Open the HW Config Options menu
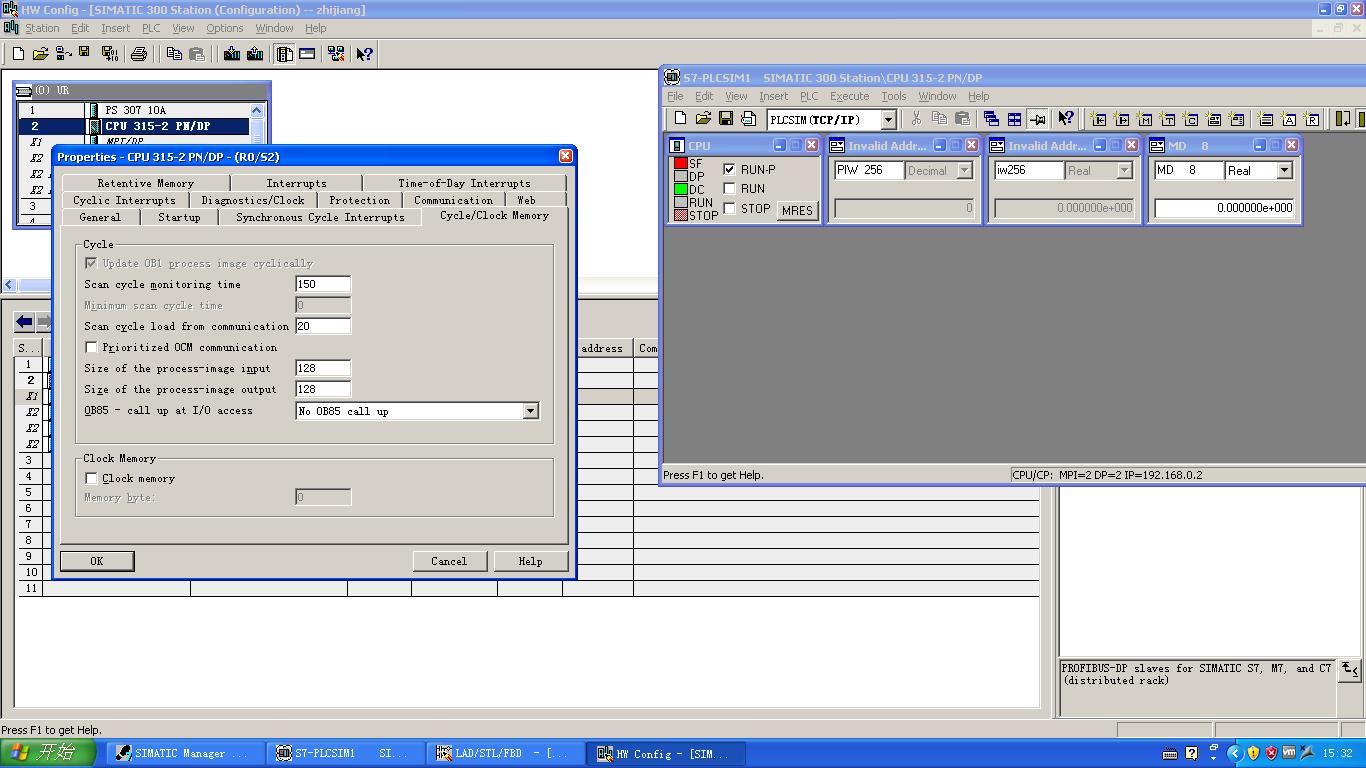This screenshot has width=1366, height=768. pyautogui.click(x=224, y=28)
